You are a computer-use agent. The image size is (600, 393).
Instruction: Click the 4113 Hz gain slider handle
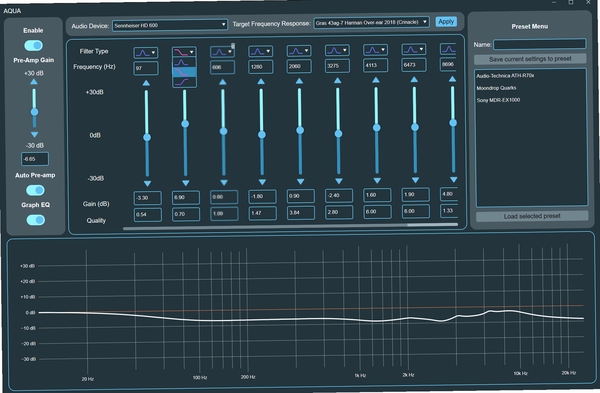[x=377, y=128]
